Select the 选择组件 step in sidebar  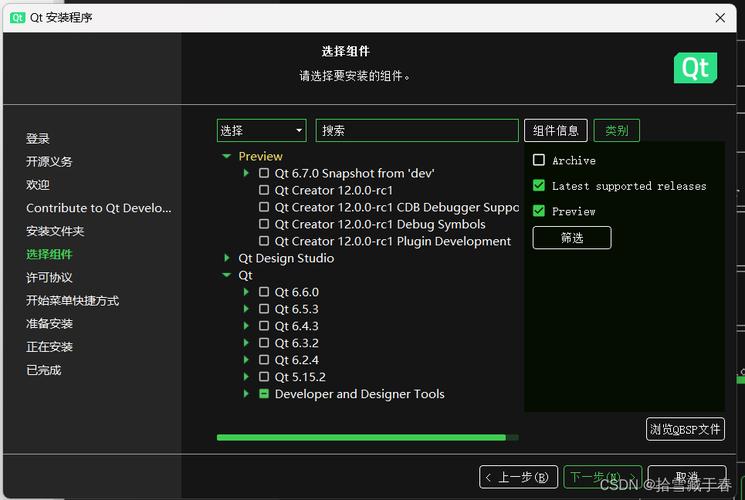pos(49,254)
